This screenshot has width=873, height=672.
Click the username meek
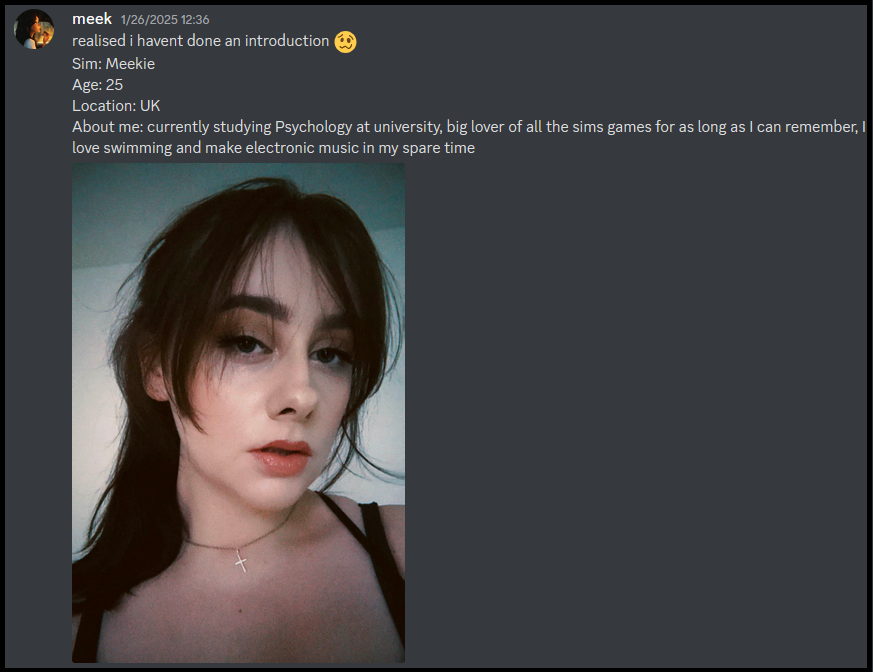click(92, 19)
